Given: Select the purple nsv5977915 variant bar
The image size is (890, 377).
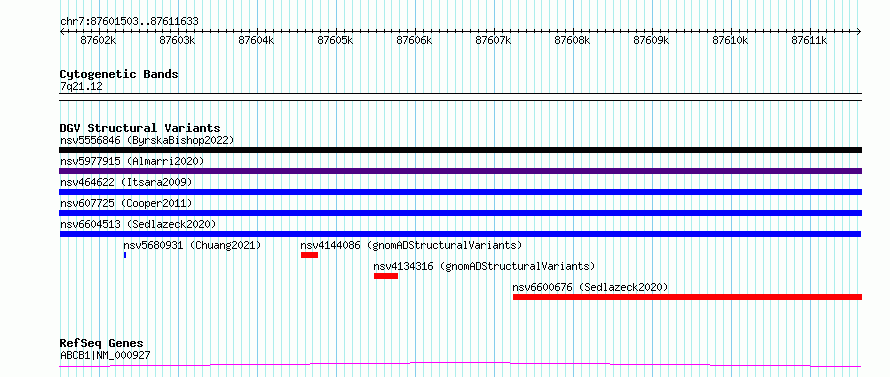Looking at the screenshot, I should pyautogui.click(x=460, y=171).
